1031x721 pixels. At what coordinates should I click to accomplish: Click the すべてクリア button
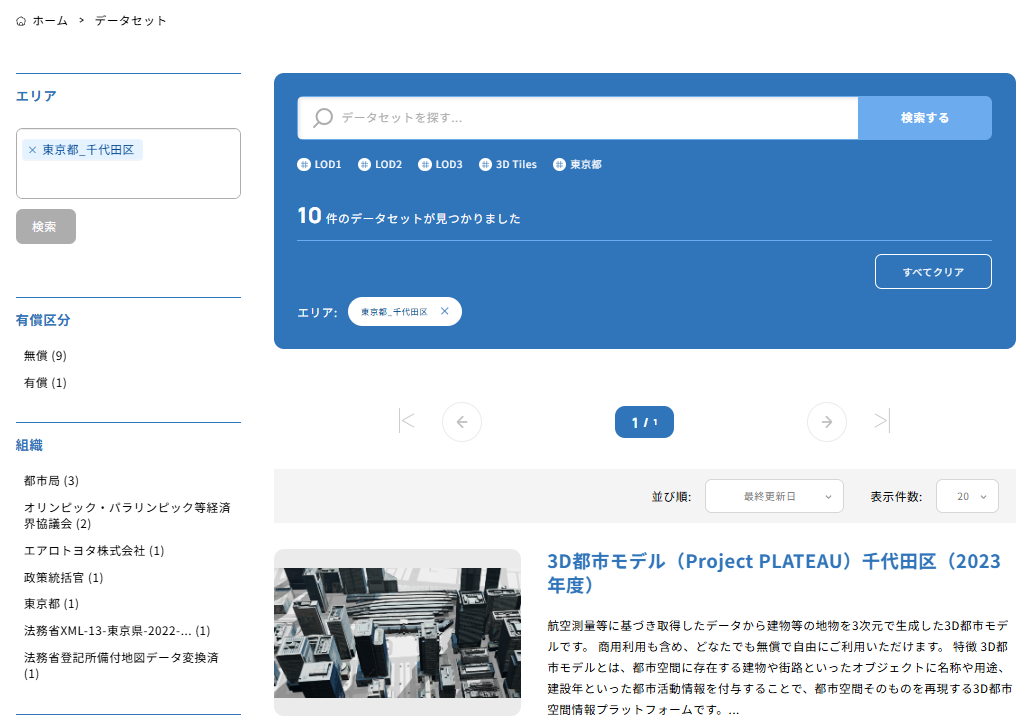pos(933,272)
